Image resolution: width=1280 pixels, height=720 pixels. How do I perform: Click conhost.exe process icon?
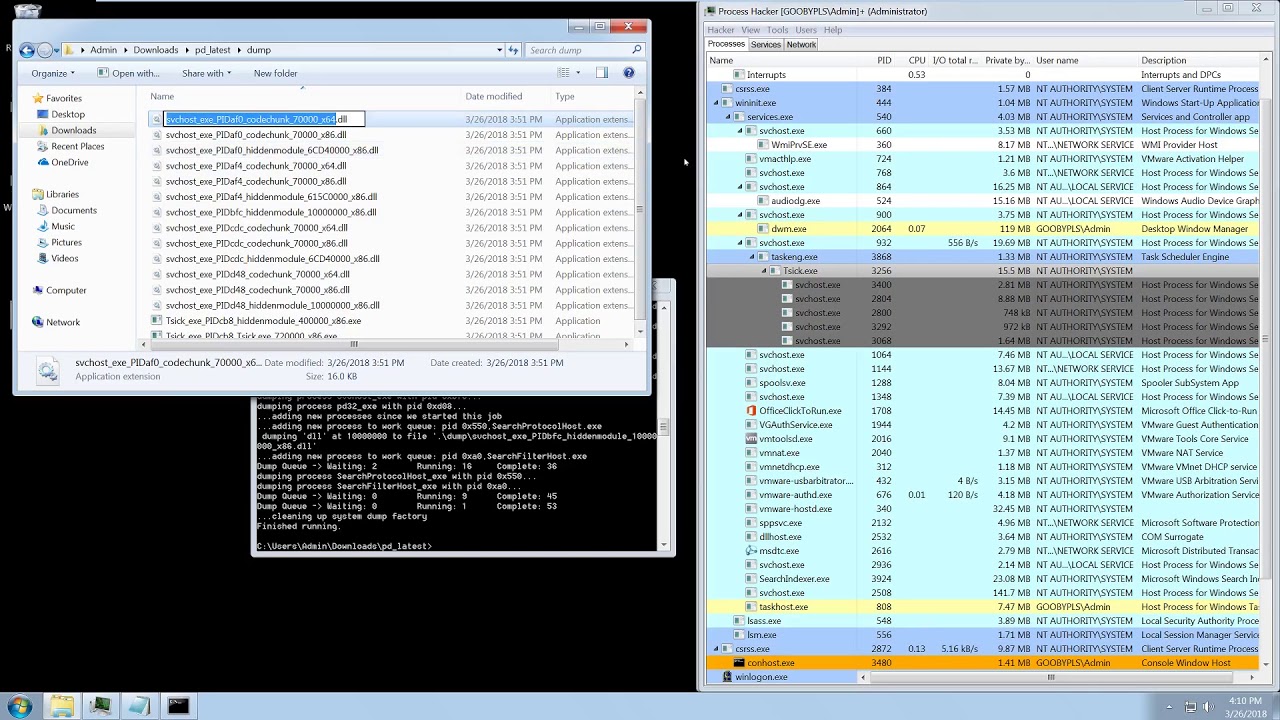tap(740, 663)
